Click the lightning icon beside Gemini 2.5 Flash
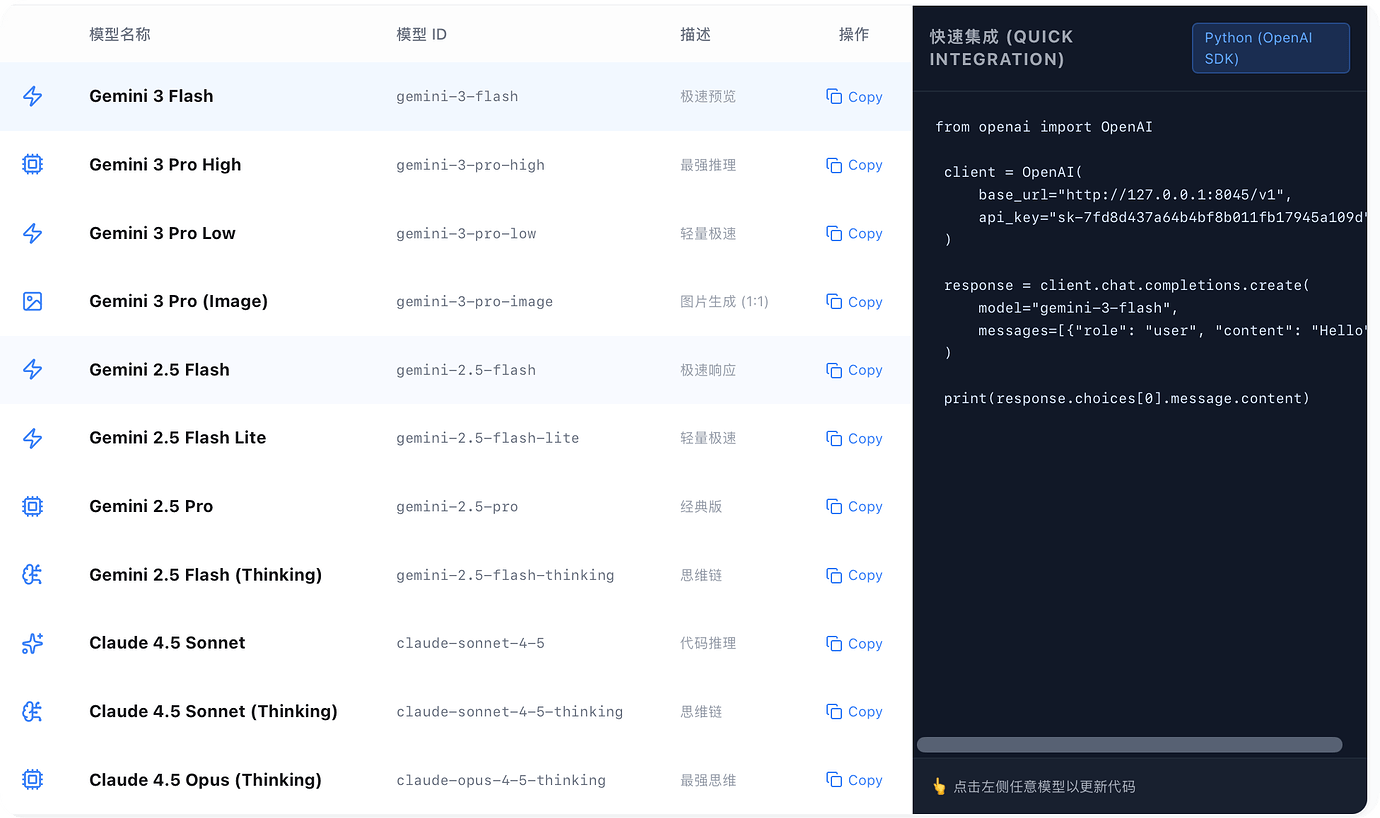Viewport: 1380px width, 818px height. 33,369
